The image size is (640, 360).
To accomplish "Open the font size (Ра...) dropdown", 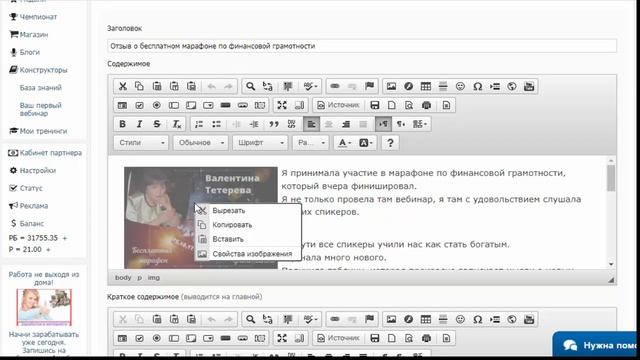I will (x=311, y=143).
